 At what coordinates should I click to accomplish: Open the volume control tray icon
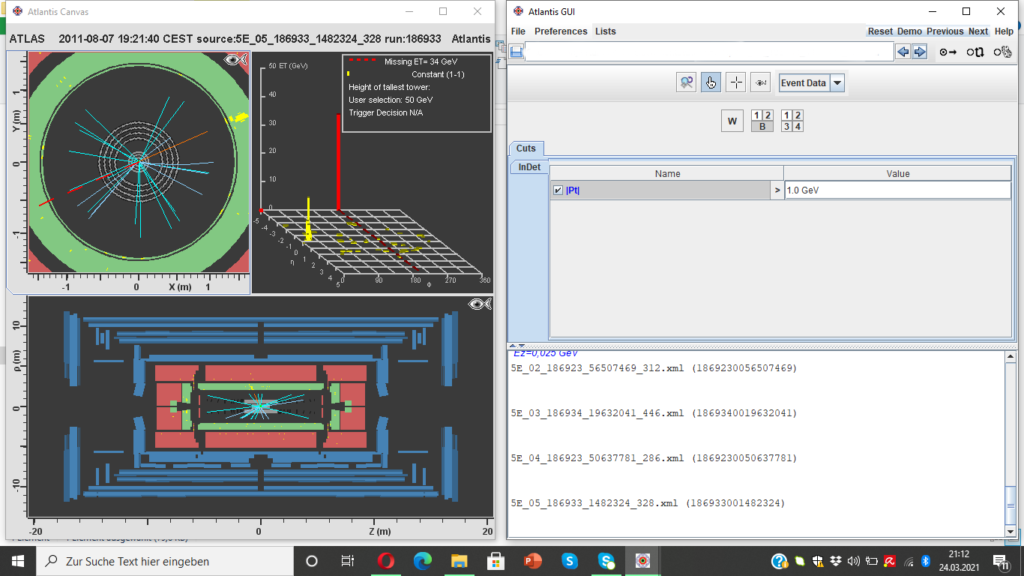coord(854,561)
